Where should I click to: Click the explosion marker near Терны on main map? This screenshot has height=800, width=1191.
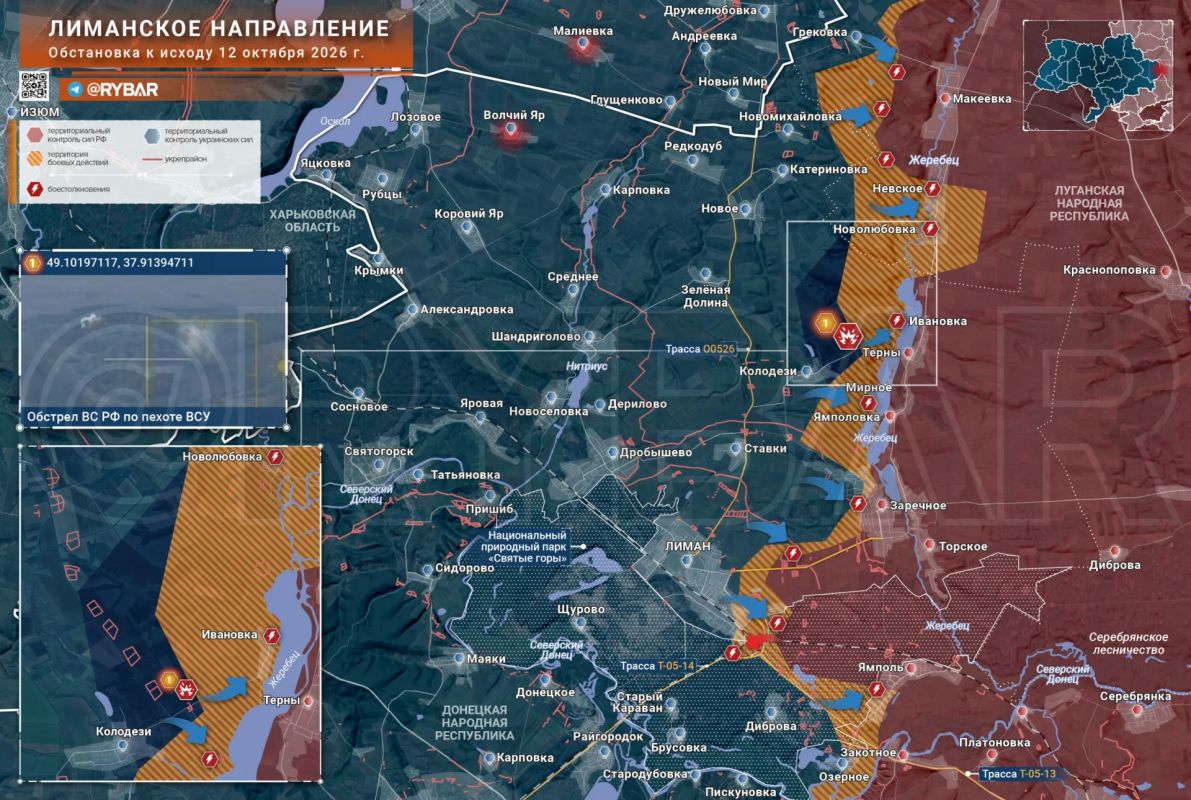click(847, 334)
